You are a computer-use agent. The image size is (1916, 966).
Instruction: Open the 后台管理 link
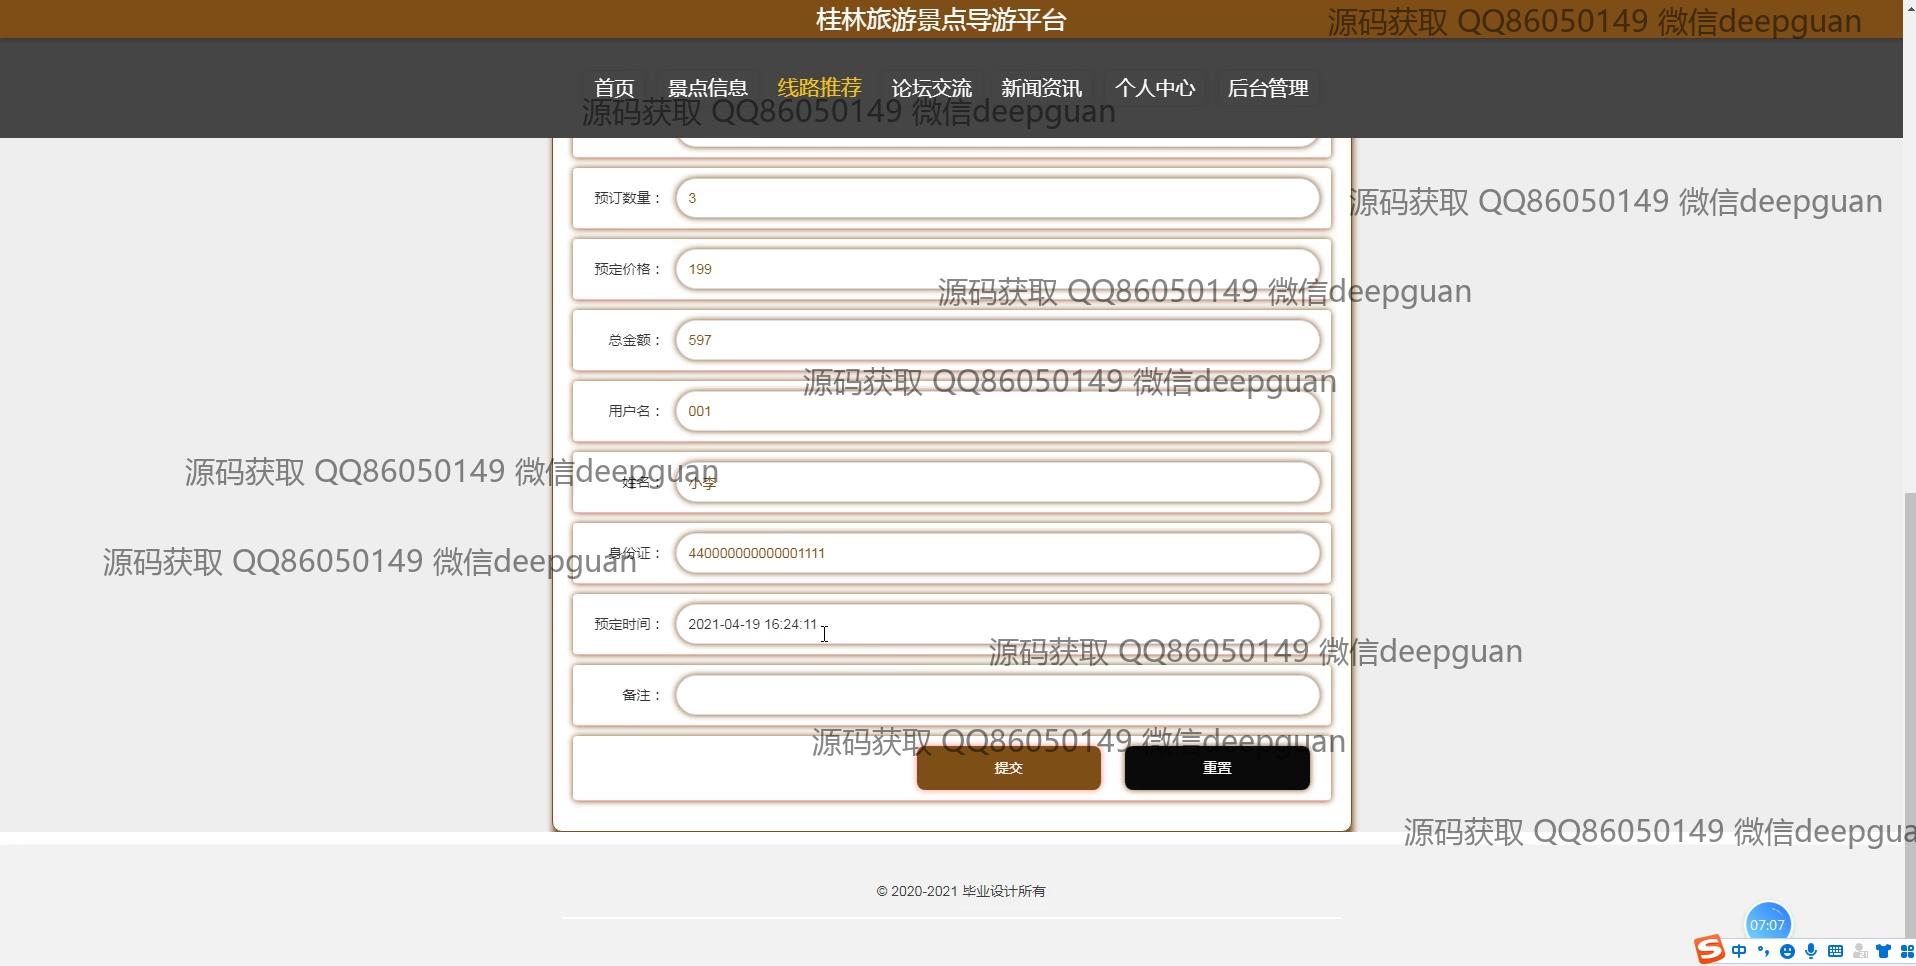pyautogui.click(x=1267, y=88)
